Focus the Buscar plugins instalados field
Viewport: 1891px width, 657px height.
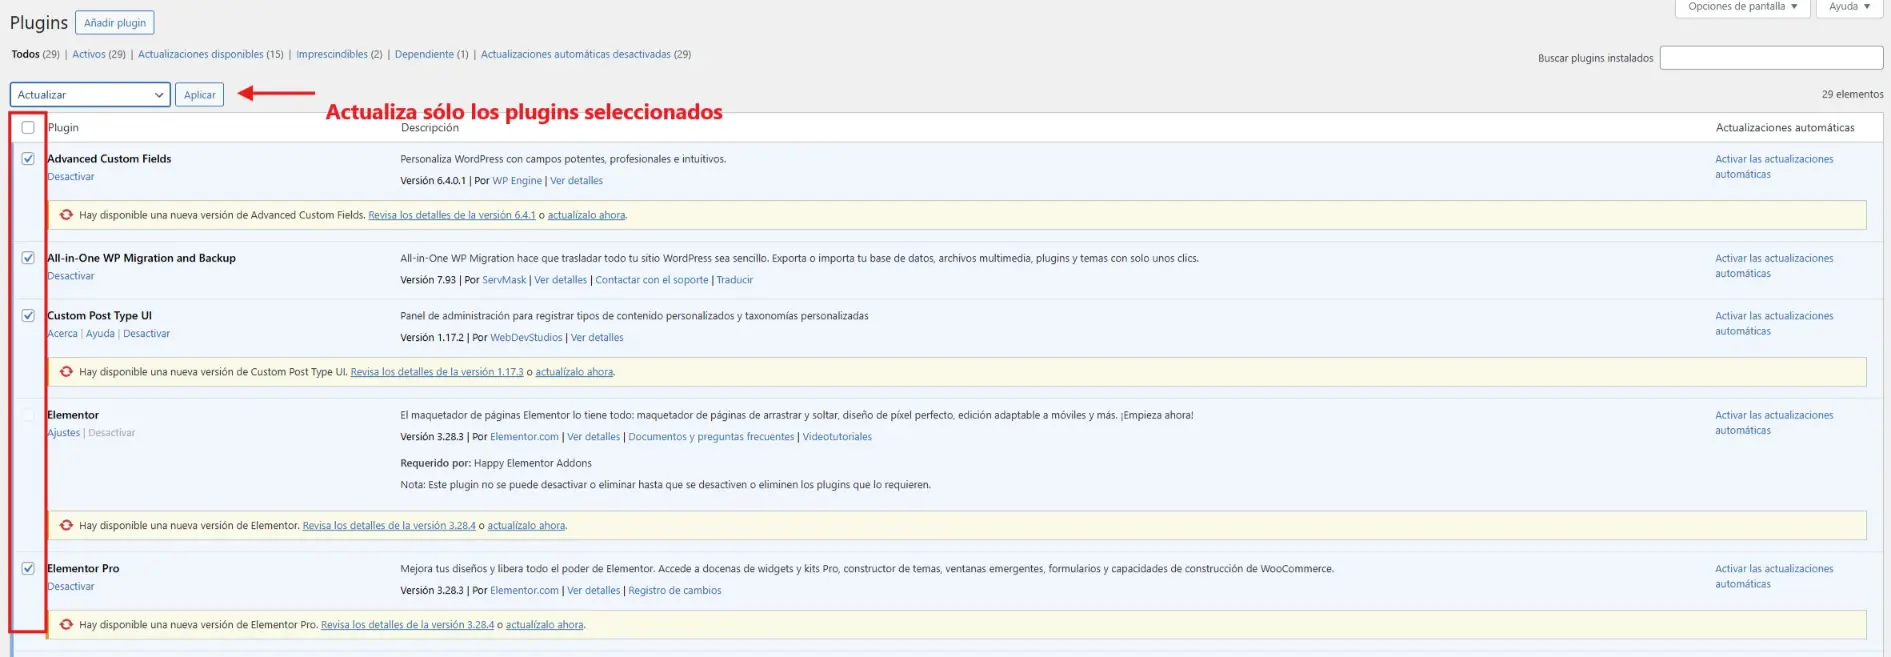pyautogui.click(x=1771, y=58)
